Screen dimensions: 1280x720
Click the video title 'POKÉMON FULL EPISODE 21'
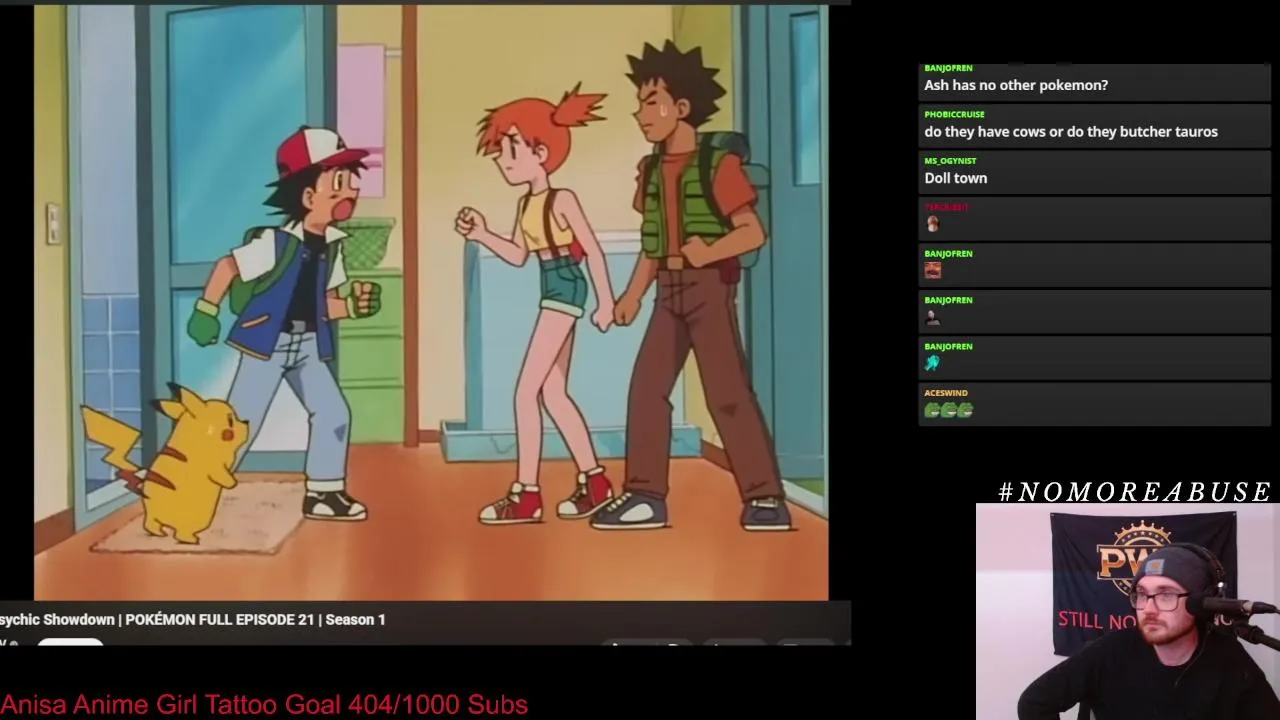pyautogui.click(x=220, y=620)
